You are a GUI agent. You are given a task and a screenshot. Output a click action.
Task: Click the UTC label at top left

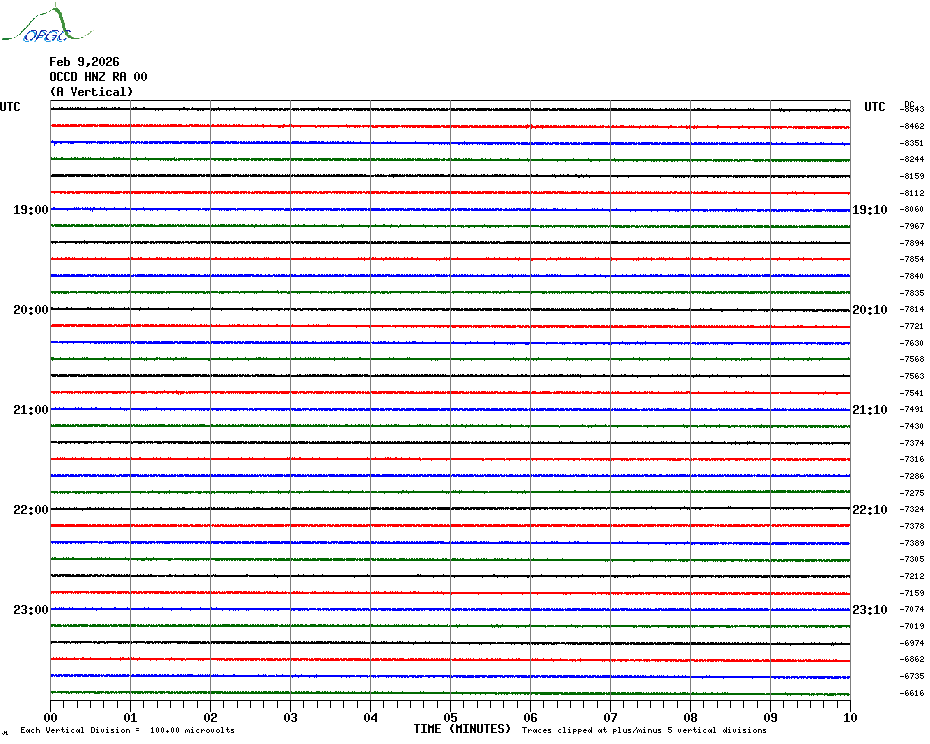(10, 107)
